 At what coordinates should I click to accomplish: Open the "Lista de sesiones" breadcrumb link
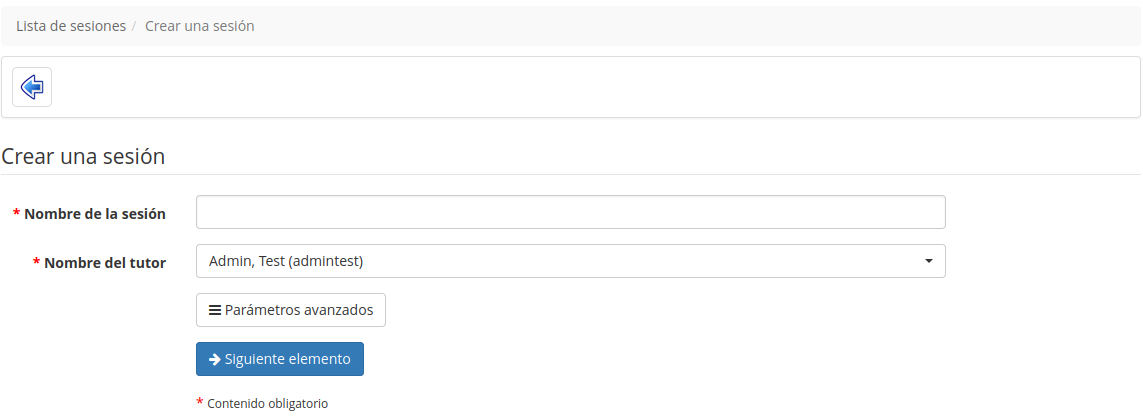coord(71,26)
